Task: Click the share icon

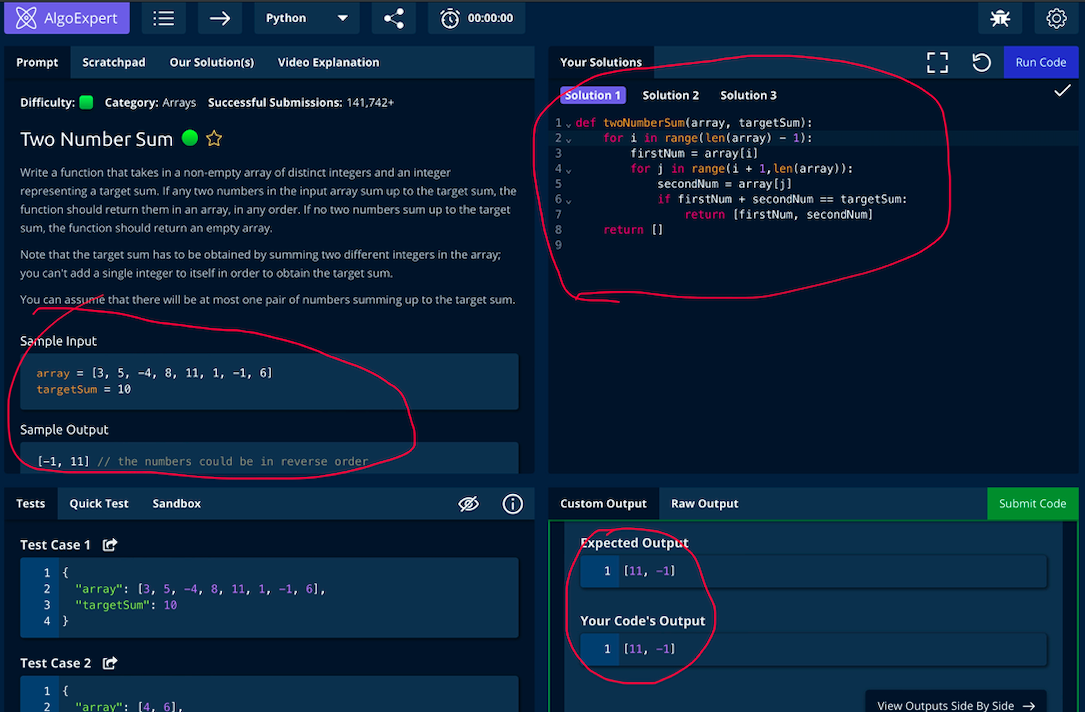Action: point(394,18)
